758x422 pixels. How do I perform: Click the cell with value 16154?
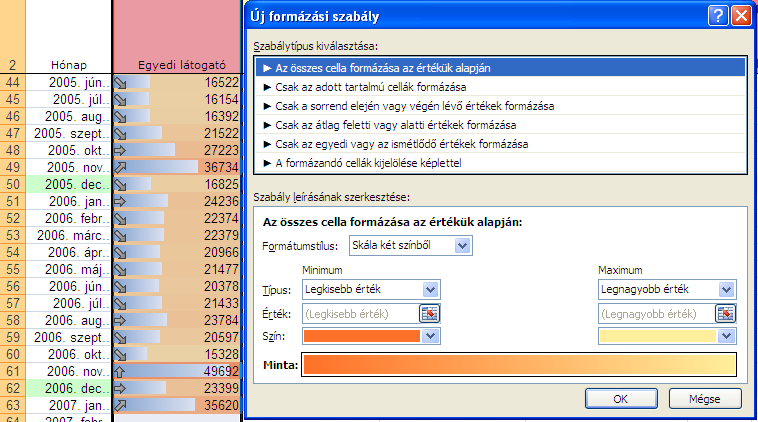click(177, 100)
